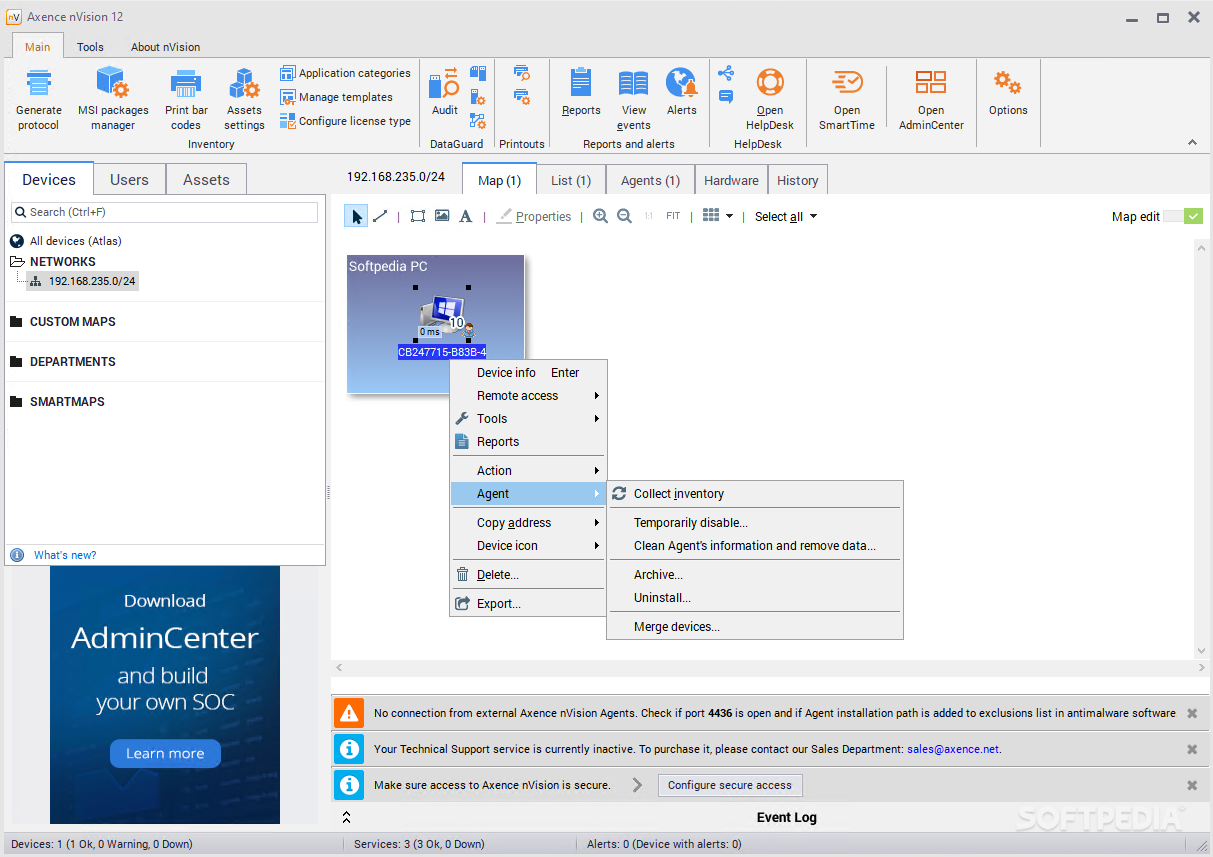Click sales@axence.net email link

click(953, 749)
